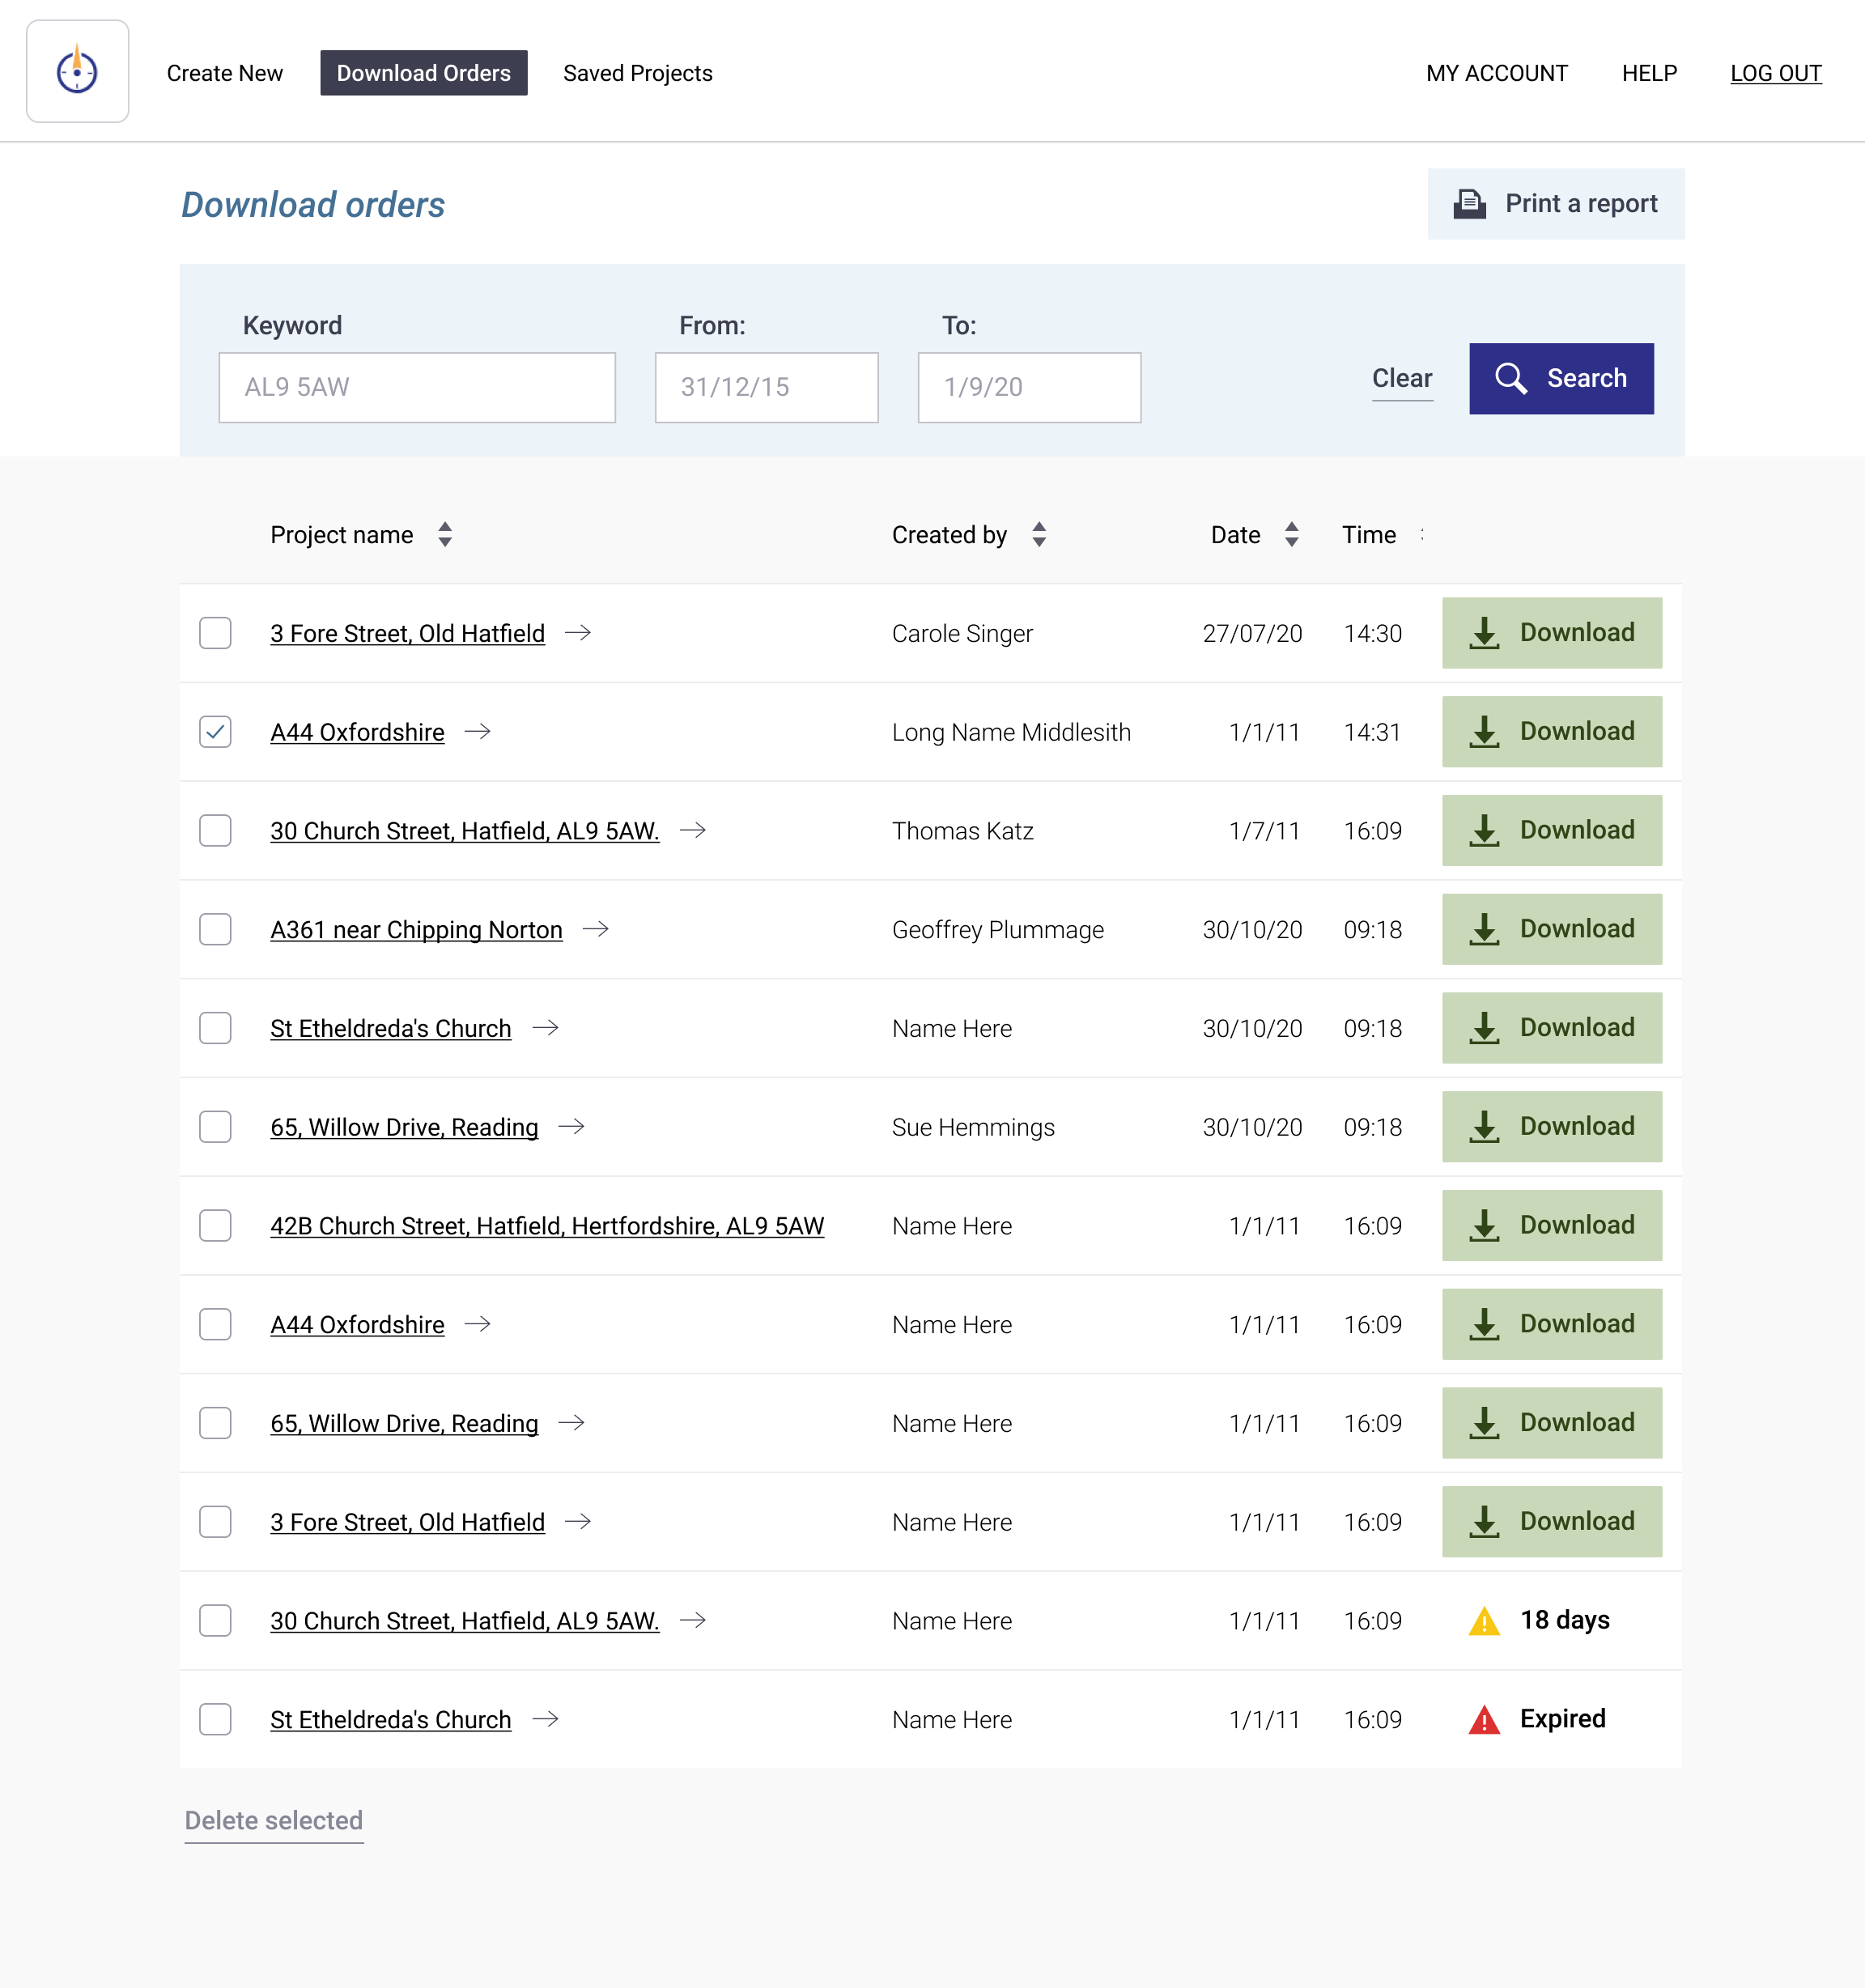Sort table by Date column arrows
The width and height of the screenshot is (1865, 1988).
tap(1292, 535)
